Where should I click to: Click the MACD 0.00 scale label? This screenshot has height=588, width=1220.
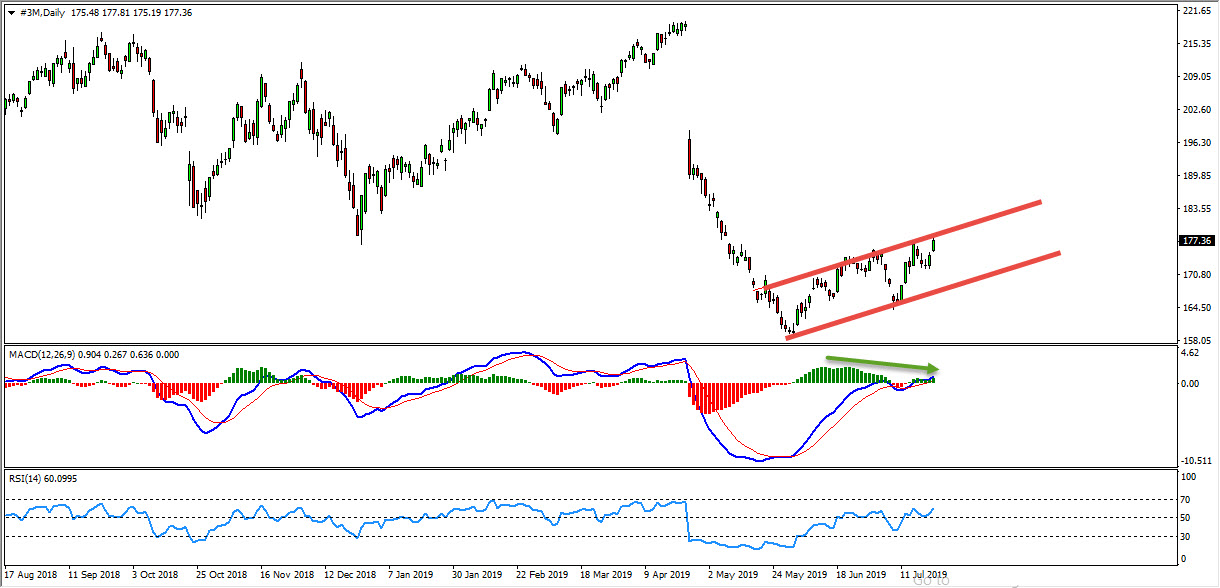pyautogui.click(x=1190, y=384)
